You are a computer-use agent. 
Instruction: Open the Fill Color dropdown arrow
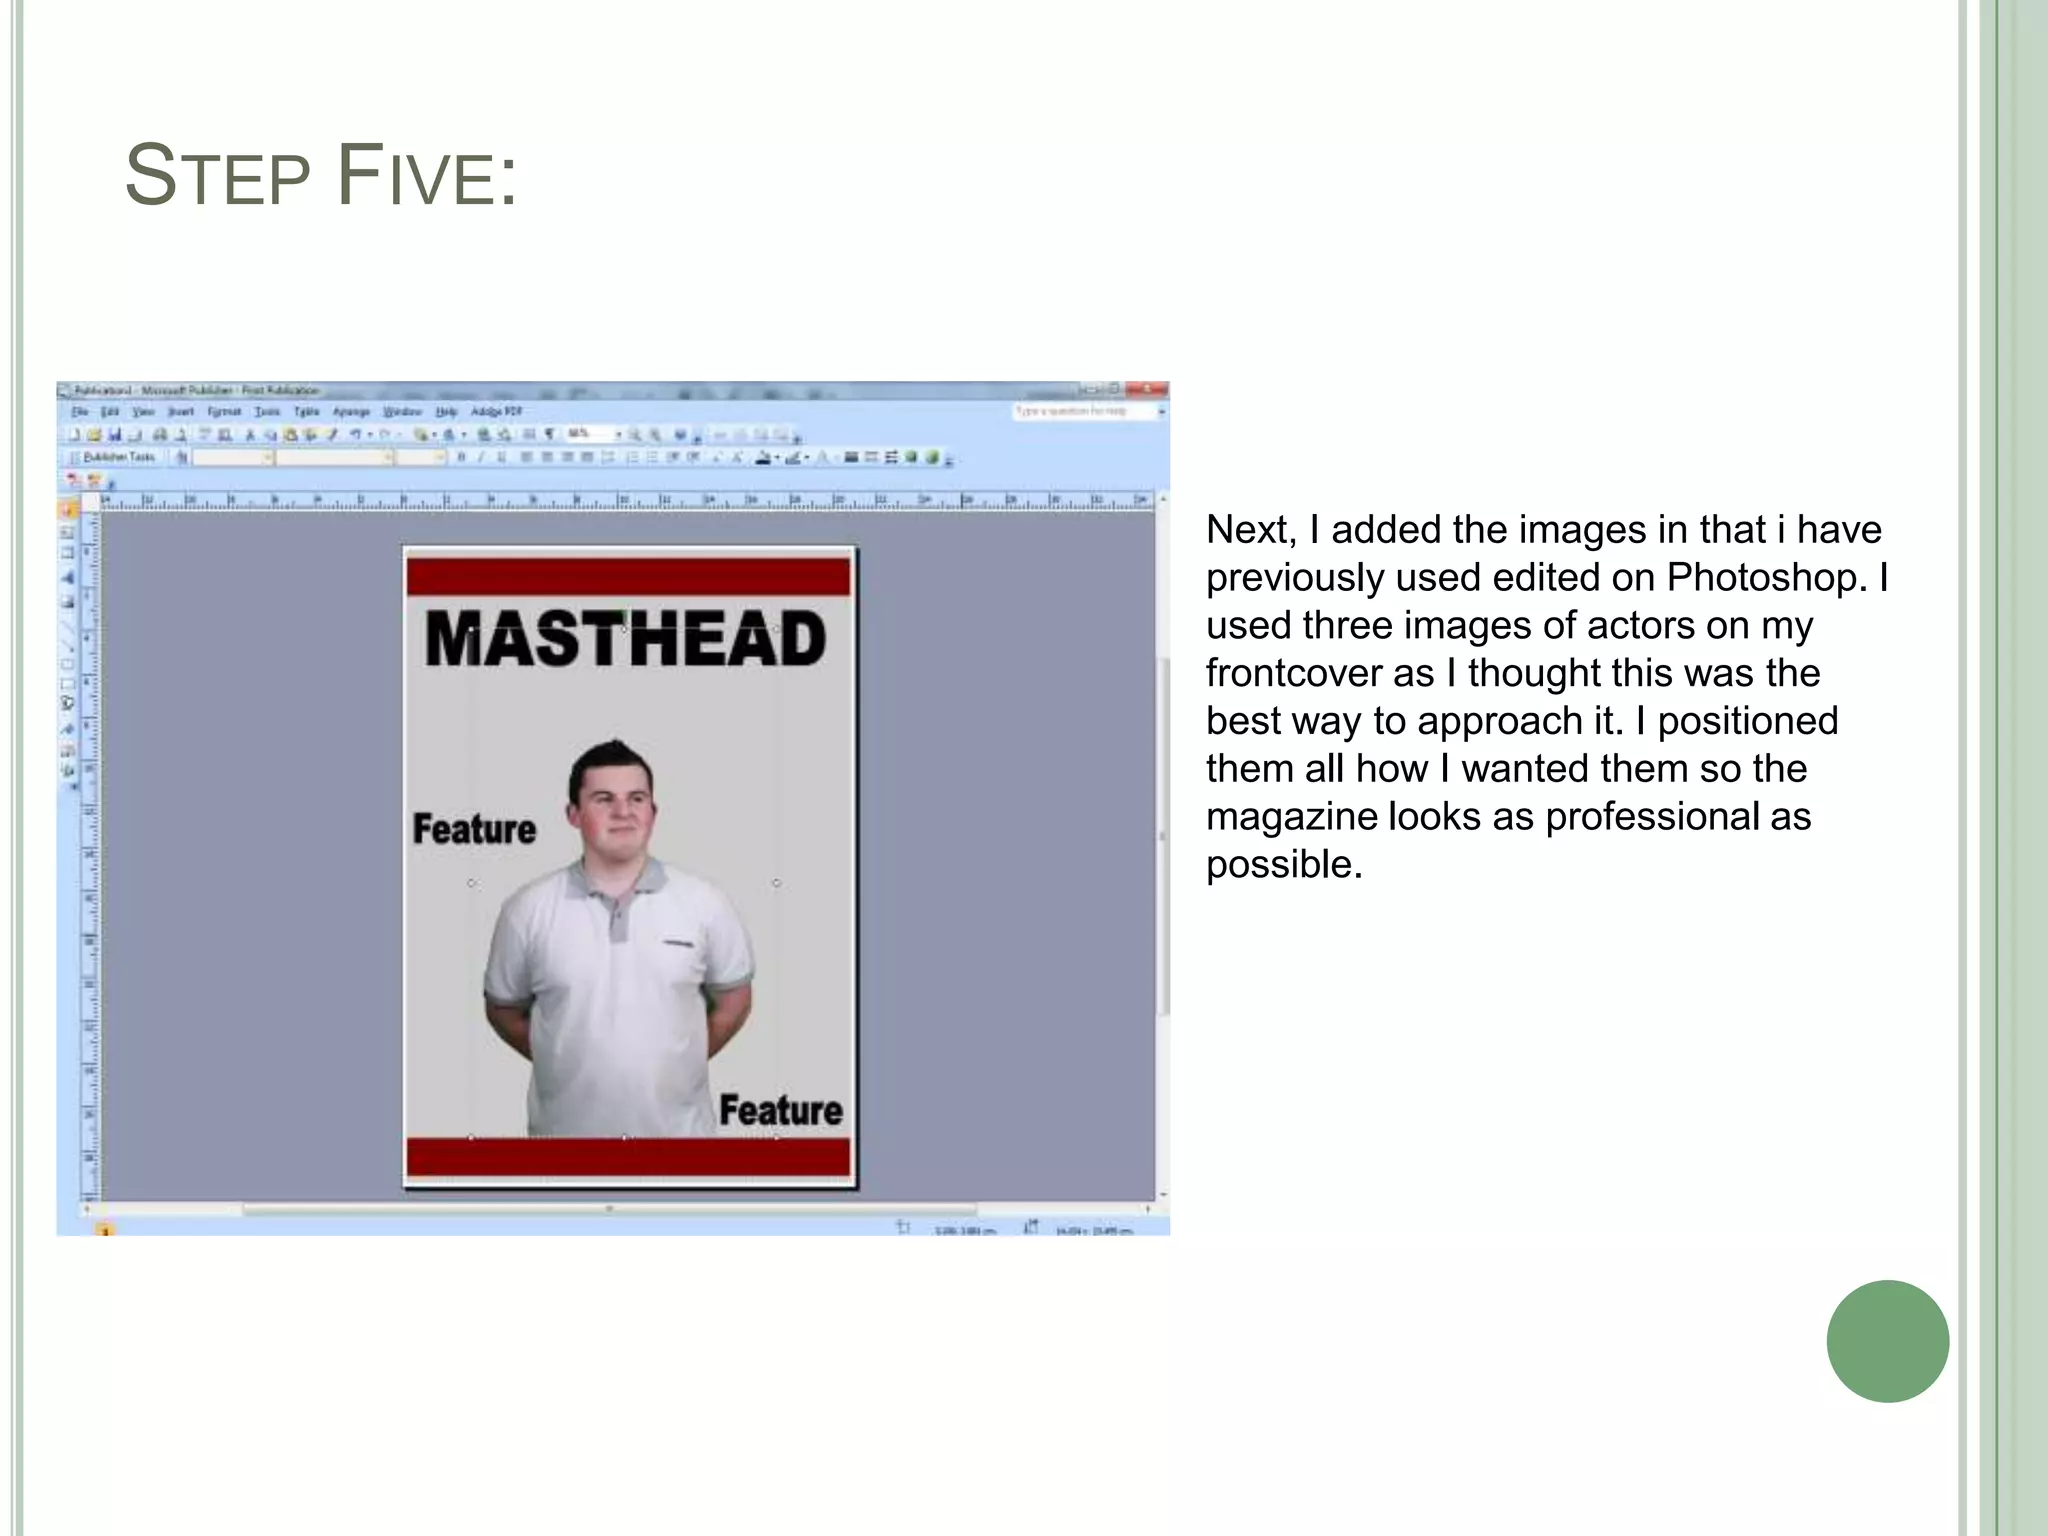click(777, 457)
